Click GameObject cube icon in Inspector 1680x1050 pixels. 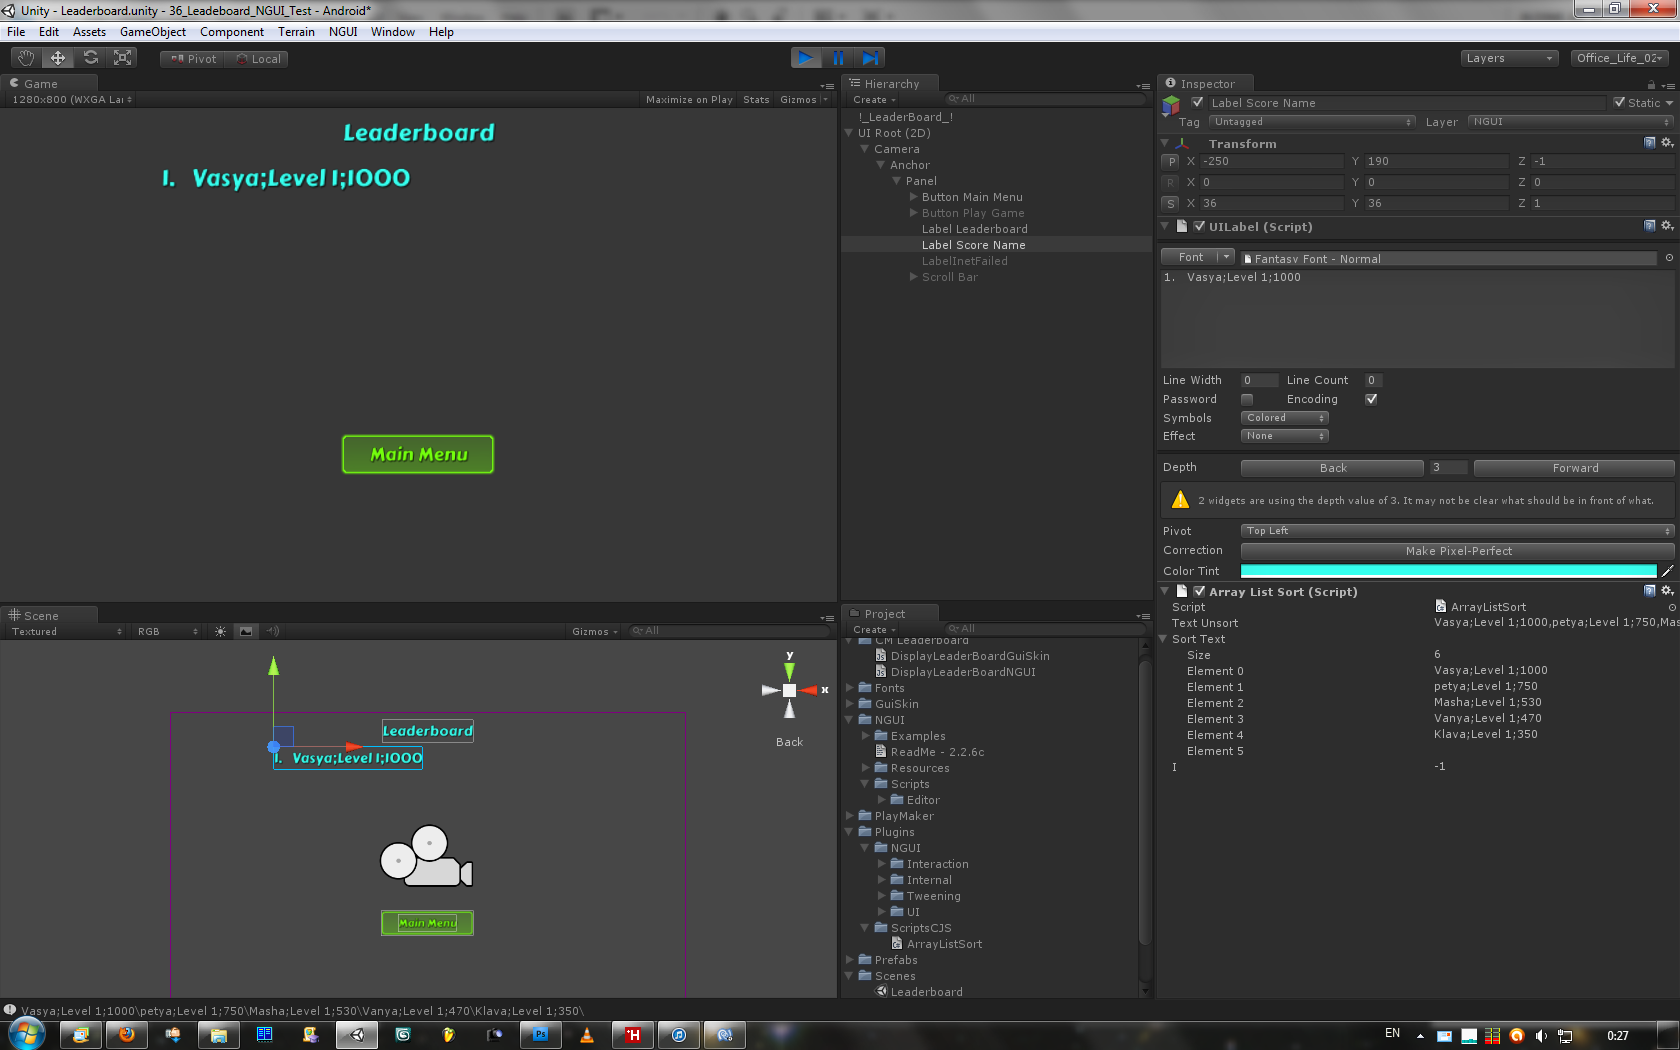pos(1171,106)
